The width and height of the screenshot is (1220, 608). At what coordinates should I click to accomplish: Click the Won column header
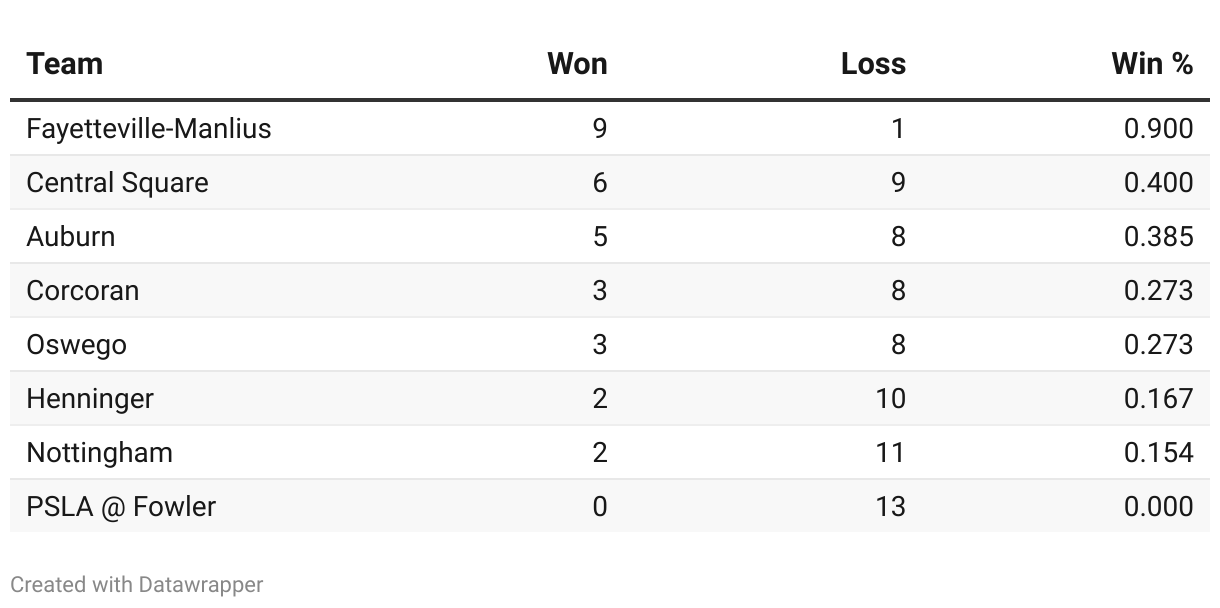577,64
